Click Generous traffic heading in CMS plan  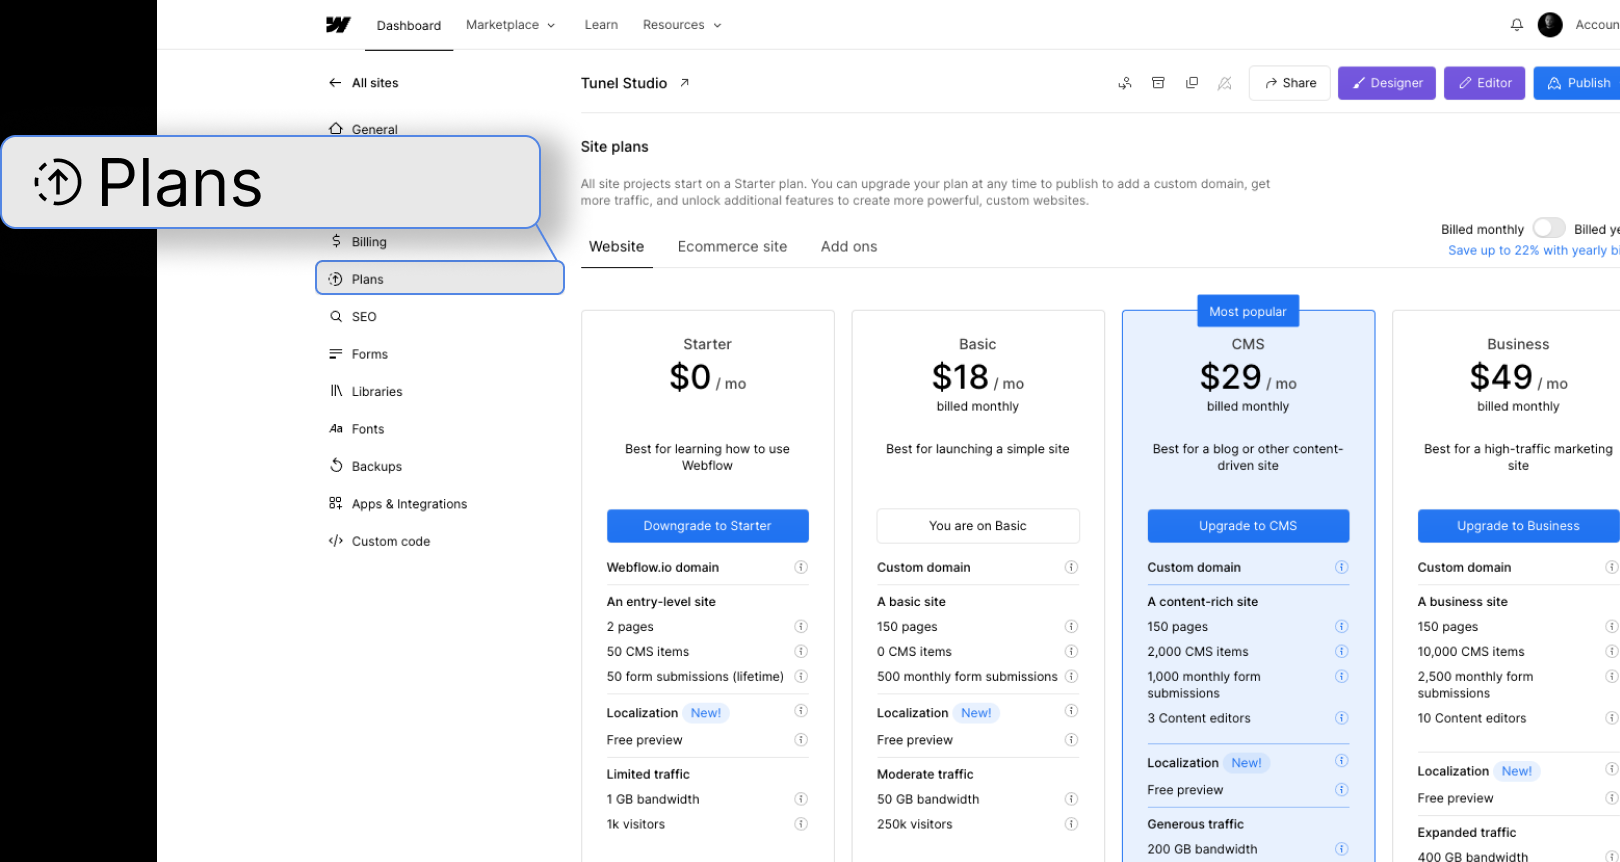(1196, 824)
